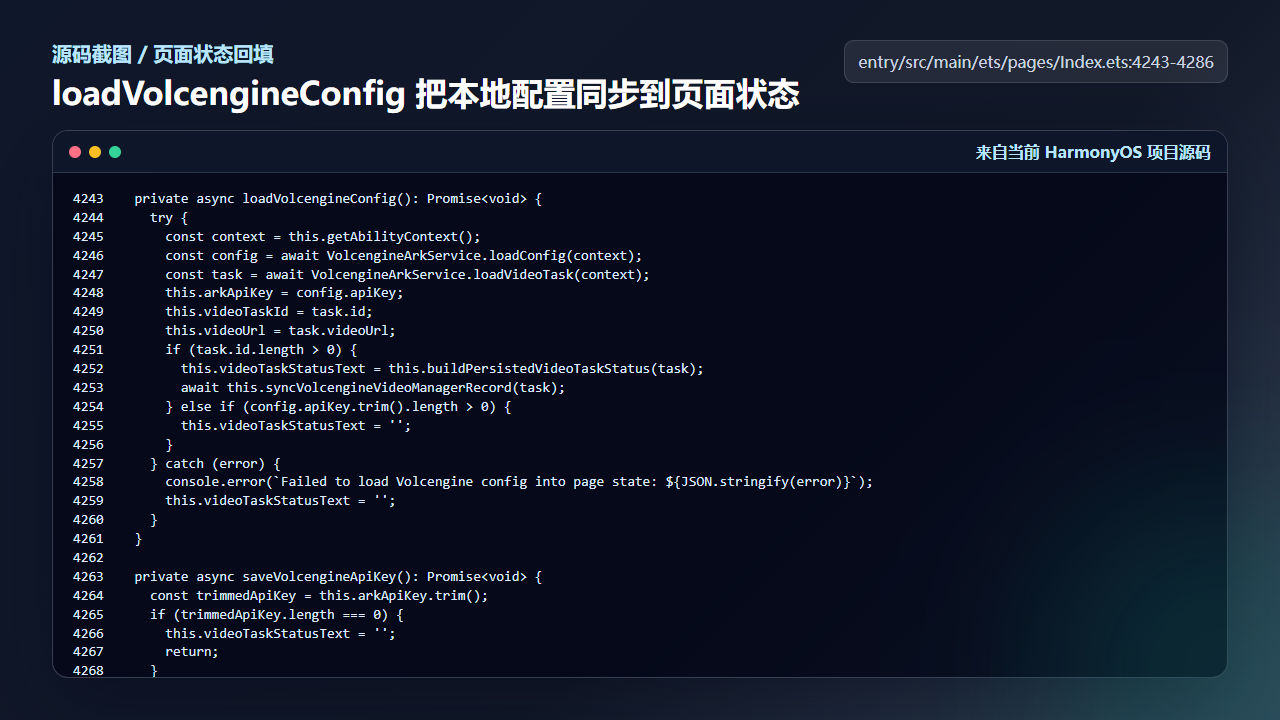This screenshot has height=720, width=1280.
Task: Click 'if (task.id.length > 0) {' line
Action: pos(261,350)
